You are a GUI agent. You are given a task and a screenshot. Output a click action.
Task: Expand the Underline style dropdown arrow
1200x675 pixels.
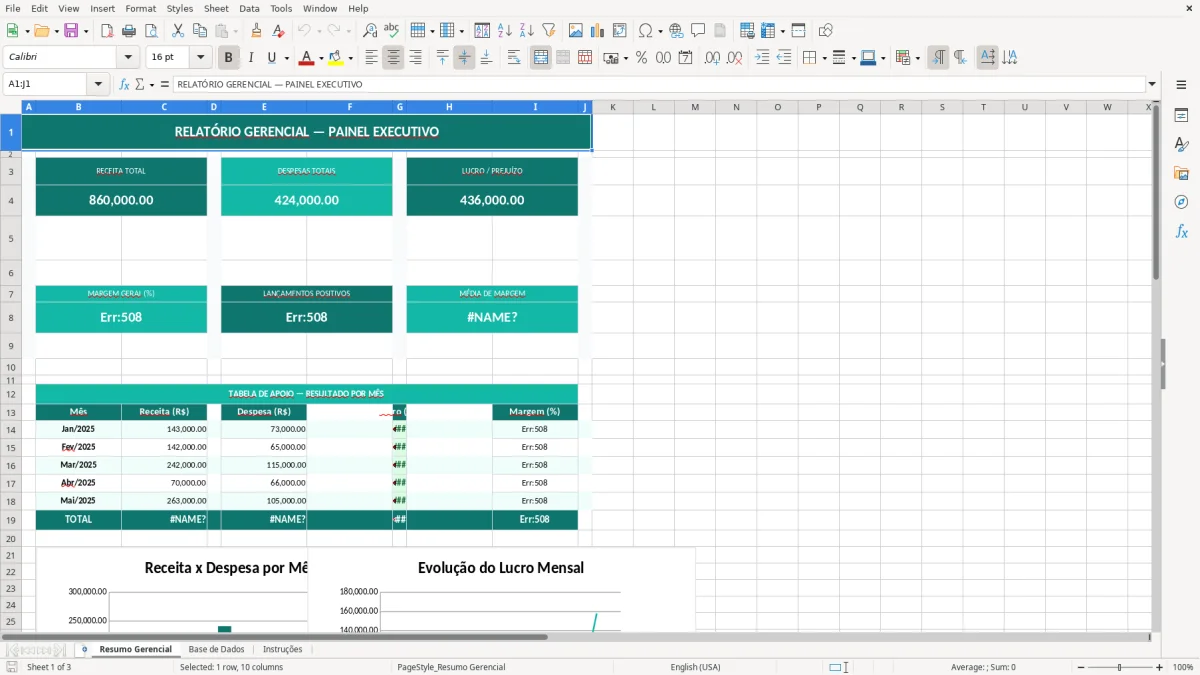(x=286, y=58)
